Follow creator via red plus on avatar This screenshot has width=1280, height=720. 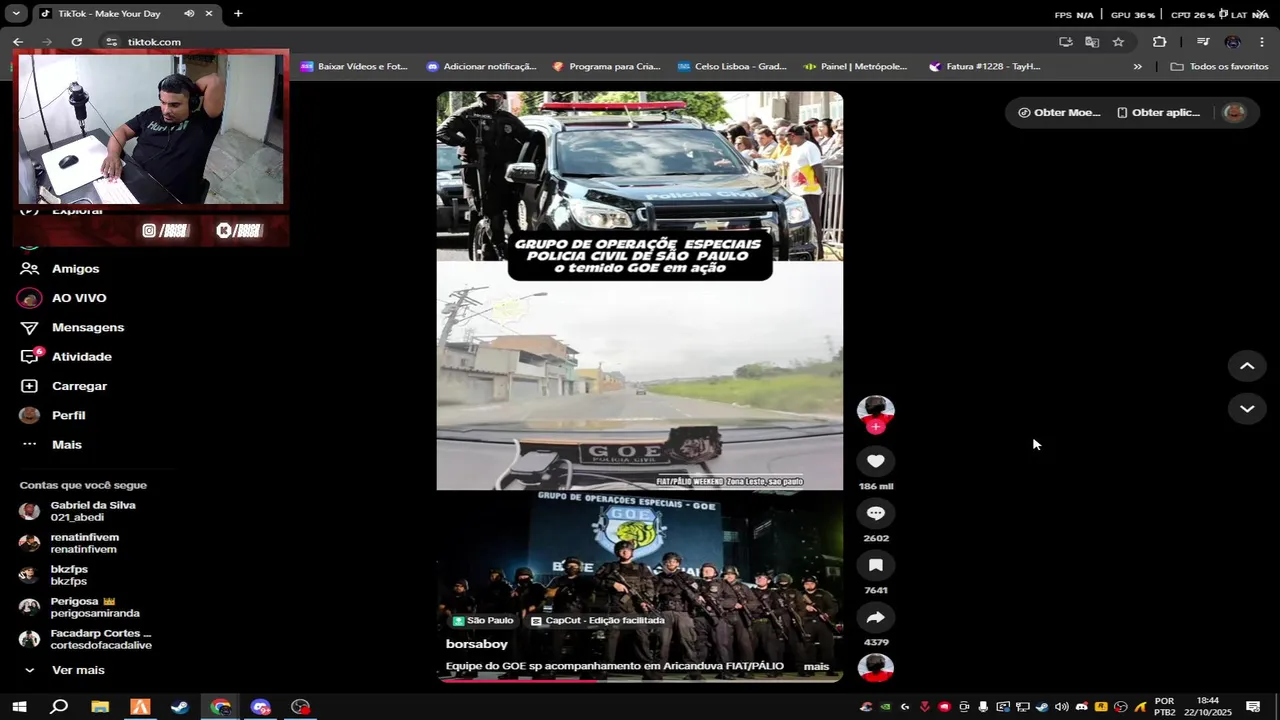coord(875,427)
